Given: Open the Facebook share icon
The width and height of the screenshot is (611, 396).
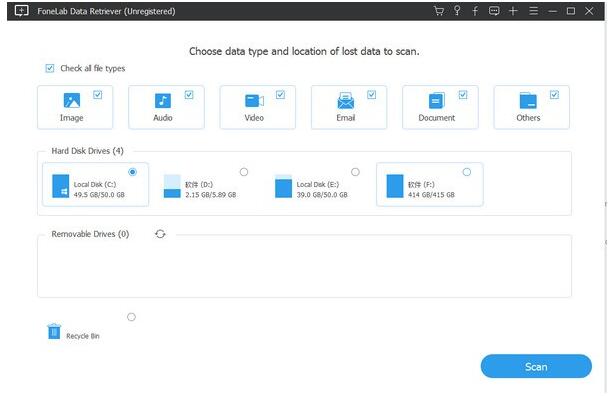Looking at the screenshot, I should coord(475,11).
